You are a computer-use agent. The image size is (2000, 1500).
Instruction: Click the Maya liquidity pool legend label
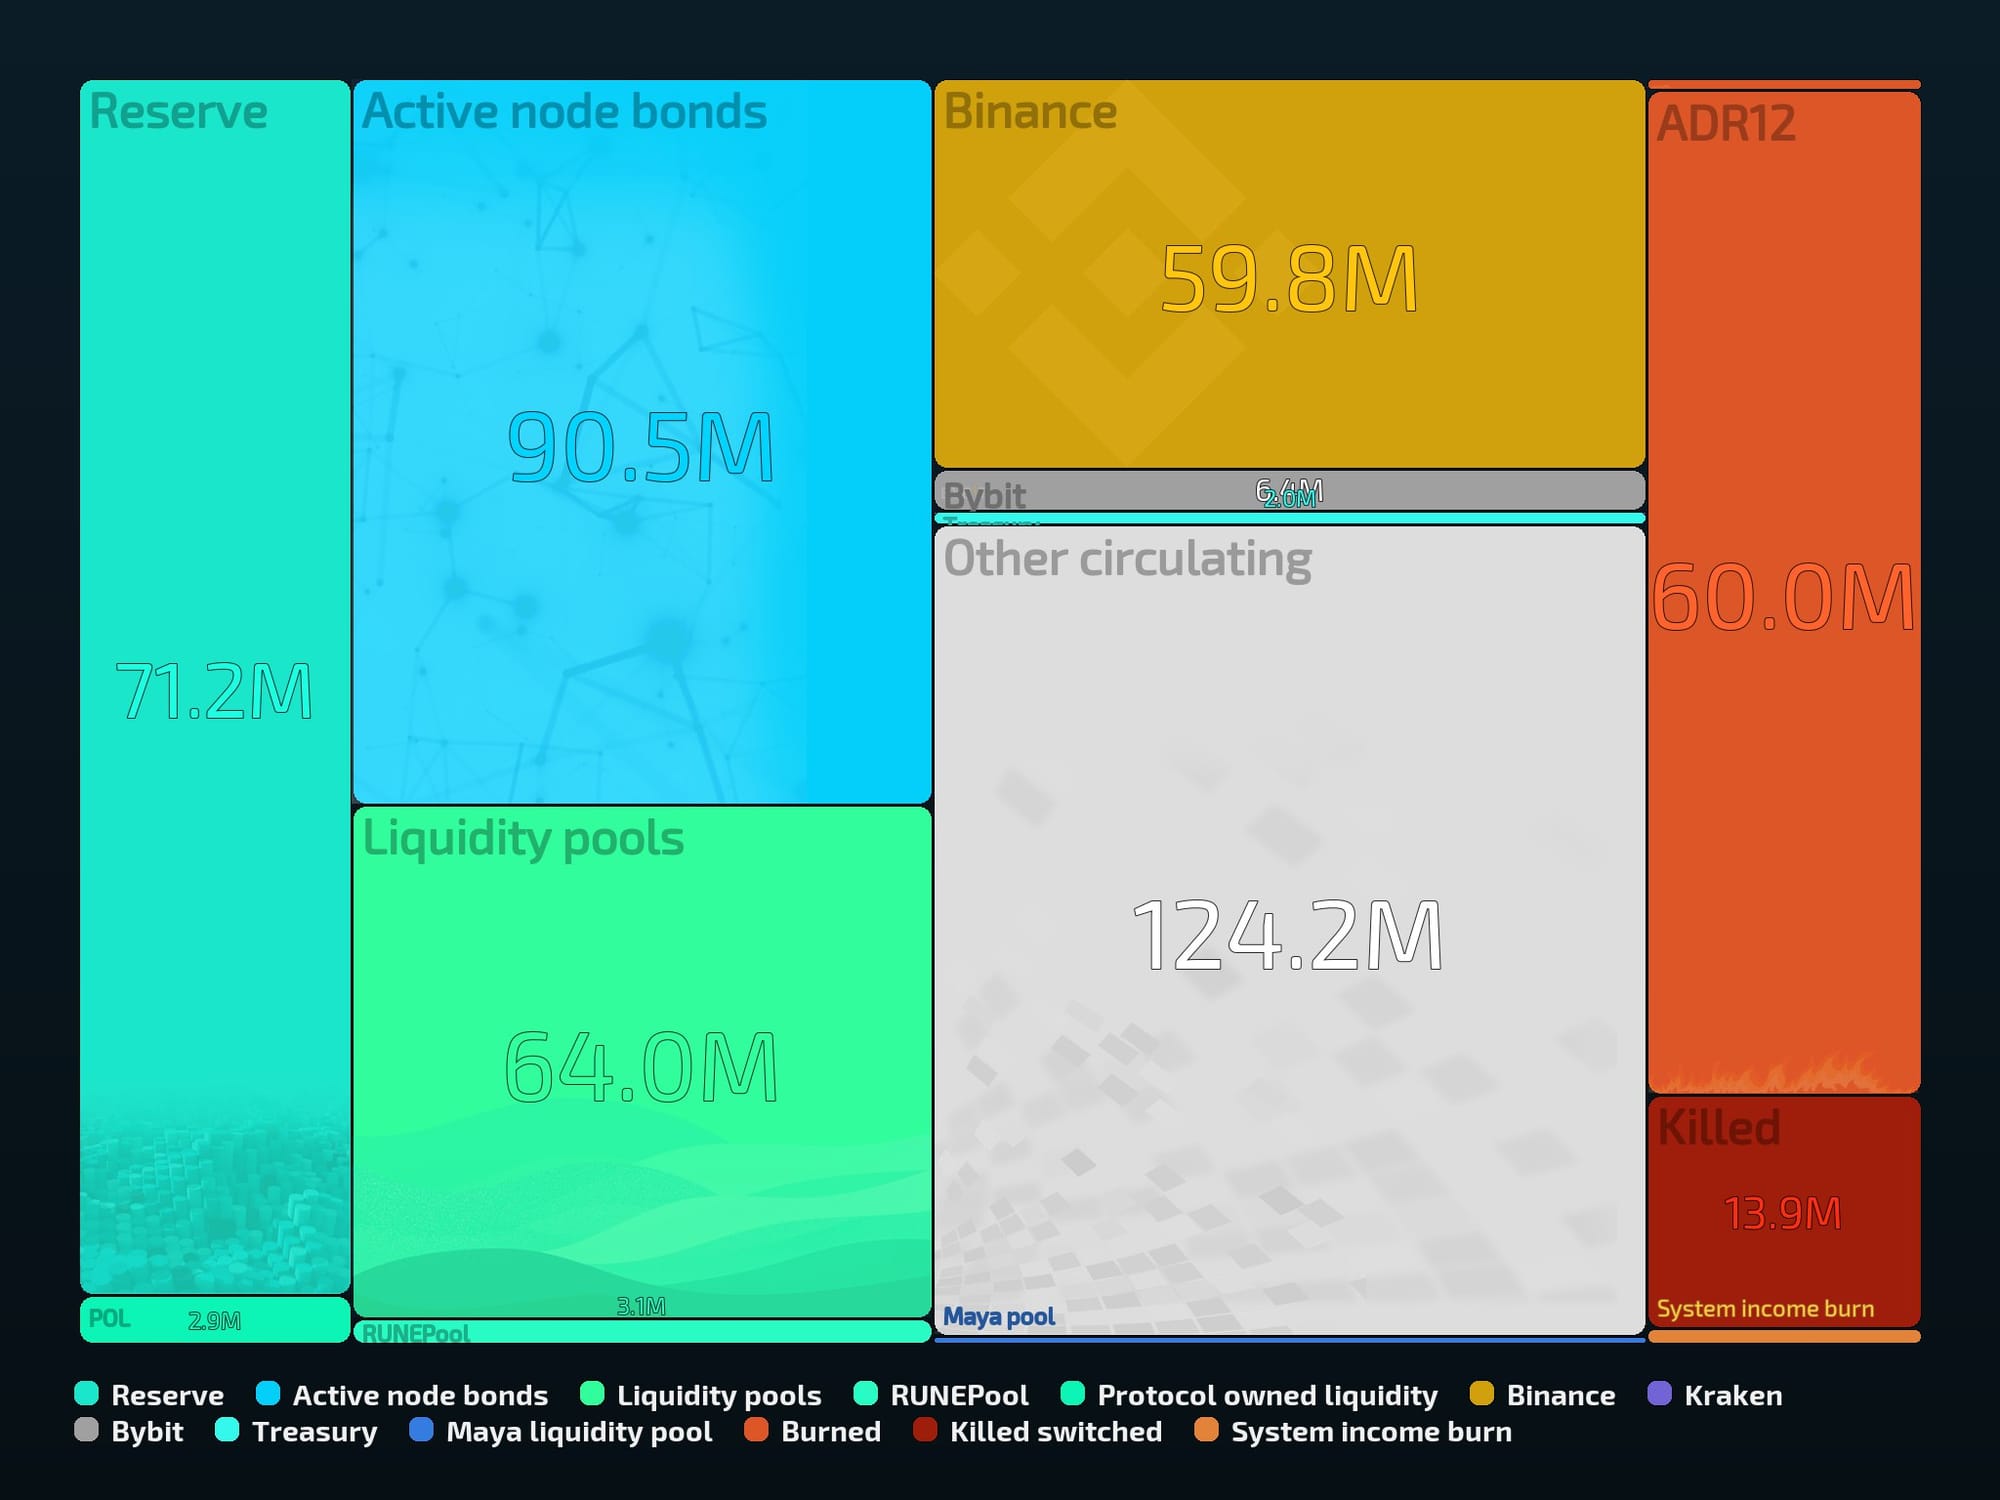(578, 1431)
